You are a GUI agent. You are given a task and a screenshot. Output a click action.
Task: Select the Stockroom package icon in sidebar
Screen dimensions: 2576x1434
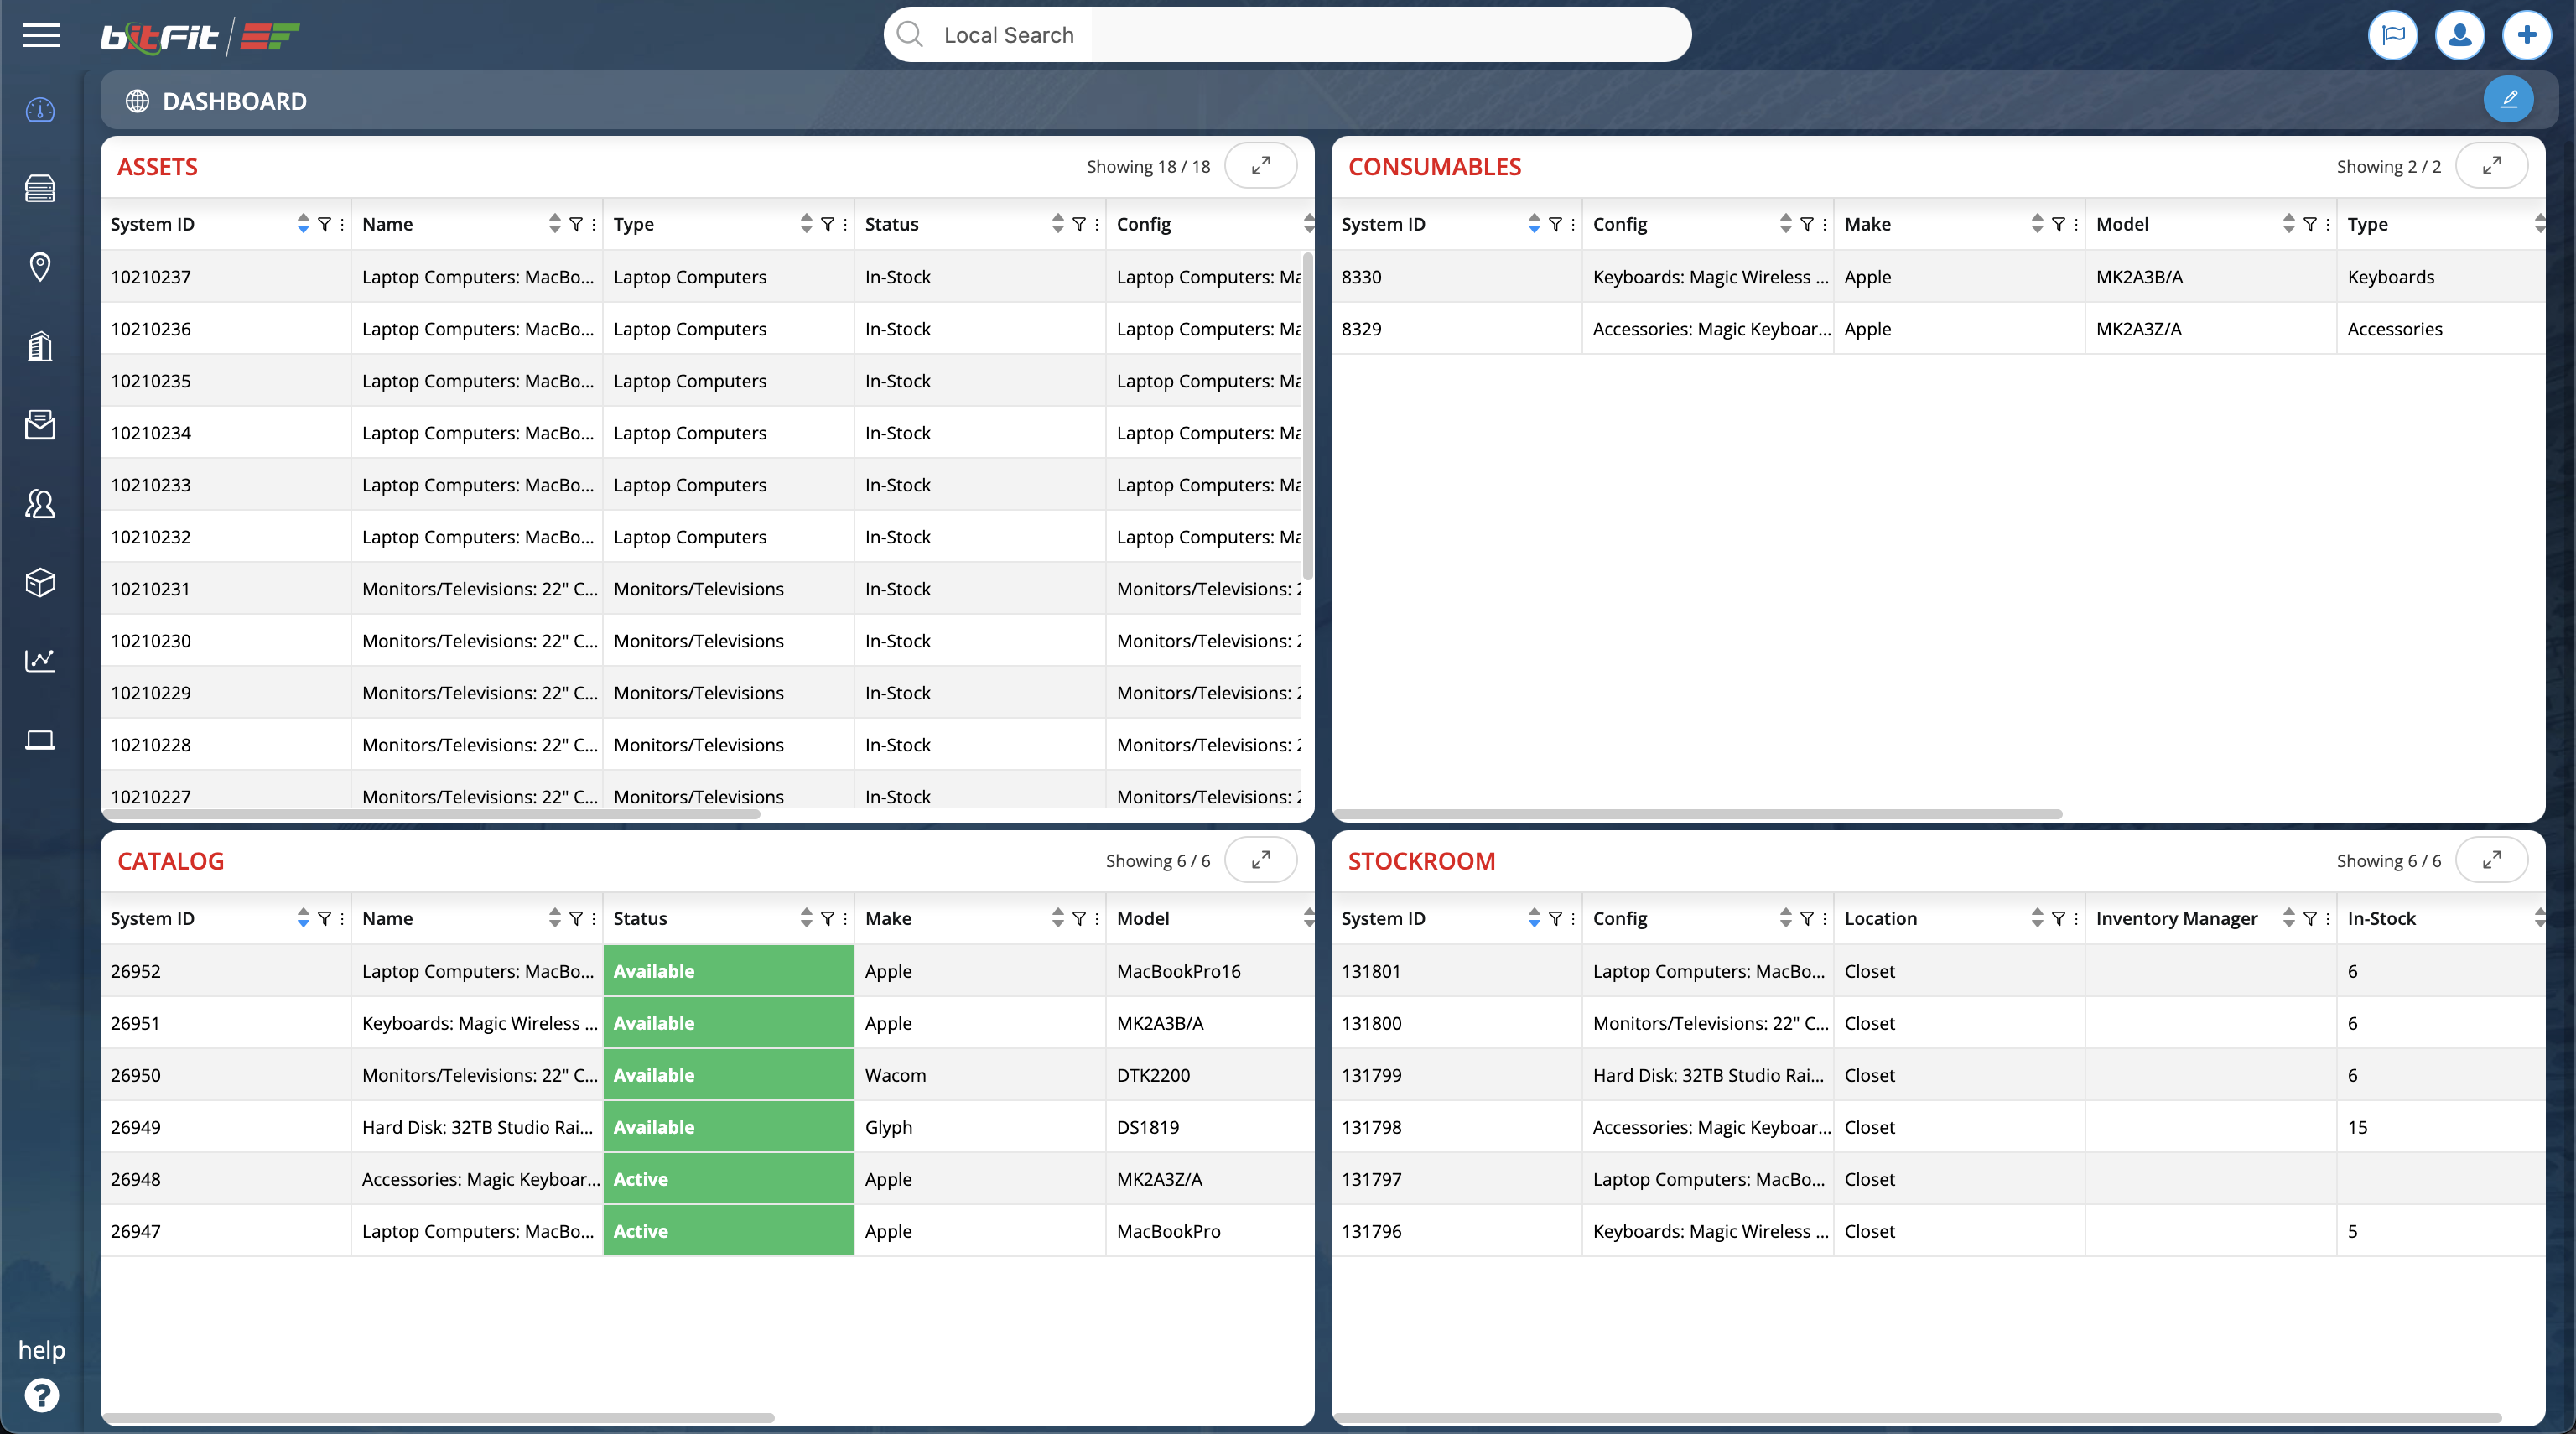(x=40, y=583)
